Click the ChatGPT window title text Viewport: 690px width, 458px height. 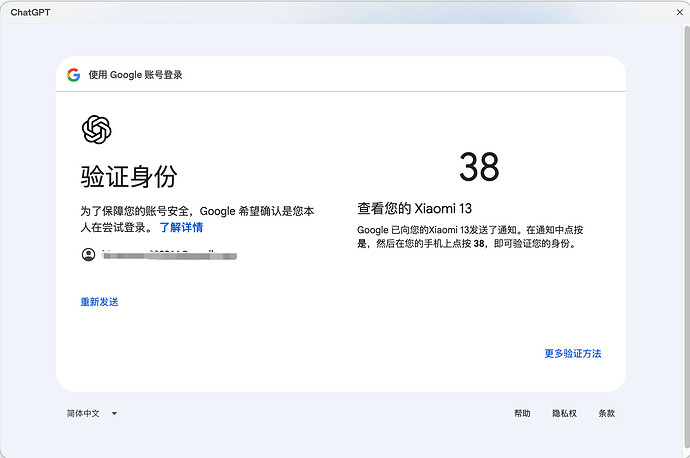30,12
